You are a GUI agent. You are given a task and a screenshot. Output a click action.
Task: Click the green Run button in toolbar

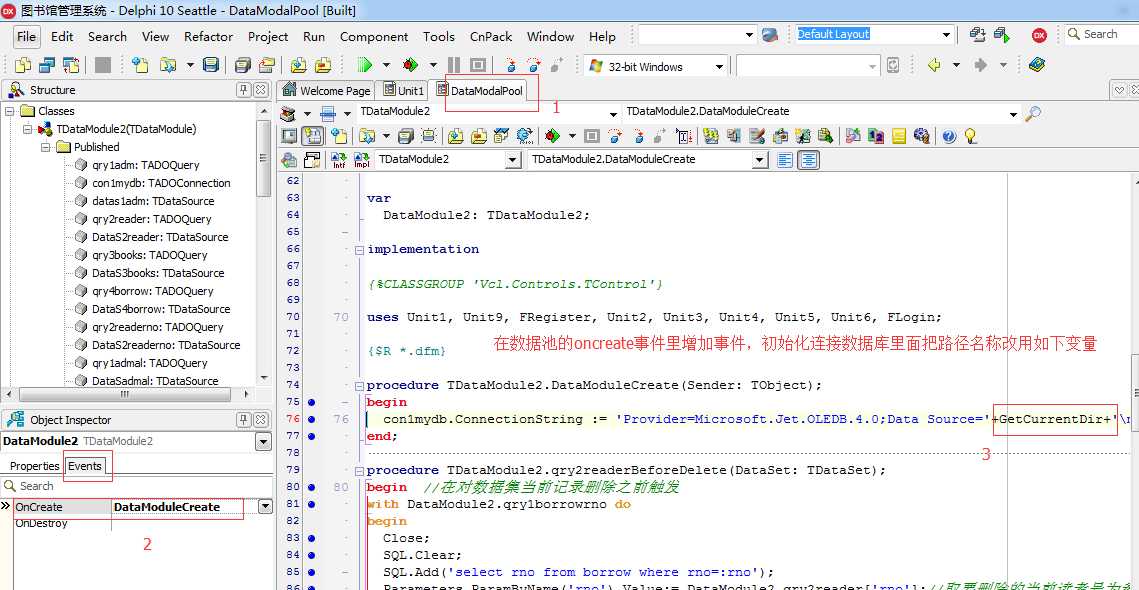365,65
